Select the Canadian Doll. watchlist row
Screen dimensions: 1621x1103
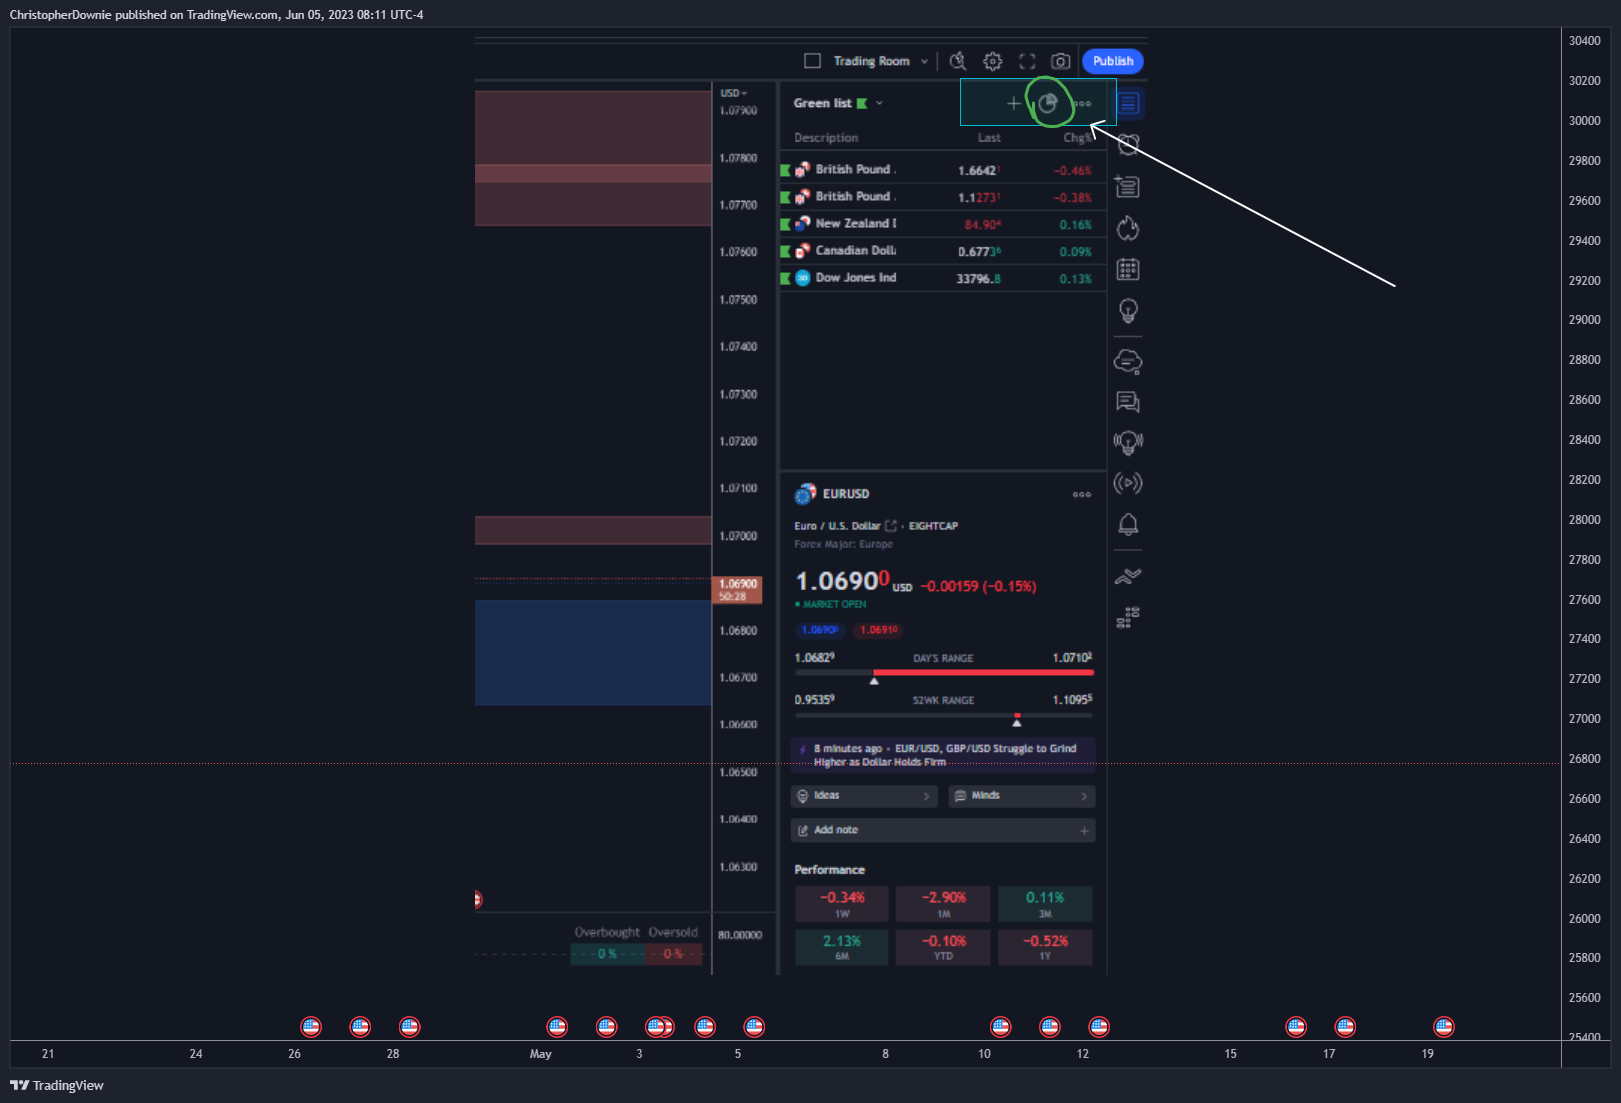943,251
